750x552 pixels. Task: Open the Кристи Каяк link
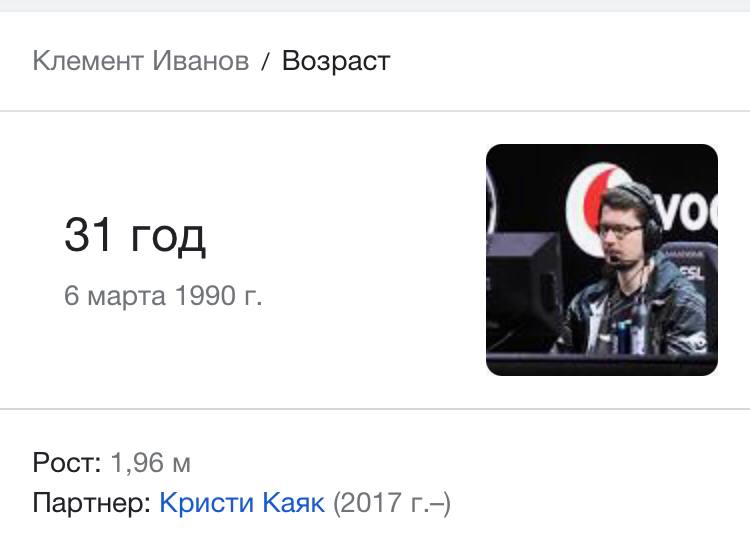click(x=242, y=503)
